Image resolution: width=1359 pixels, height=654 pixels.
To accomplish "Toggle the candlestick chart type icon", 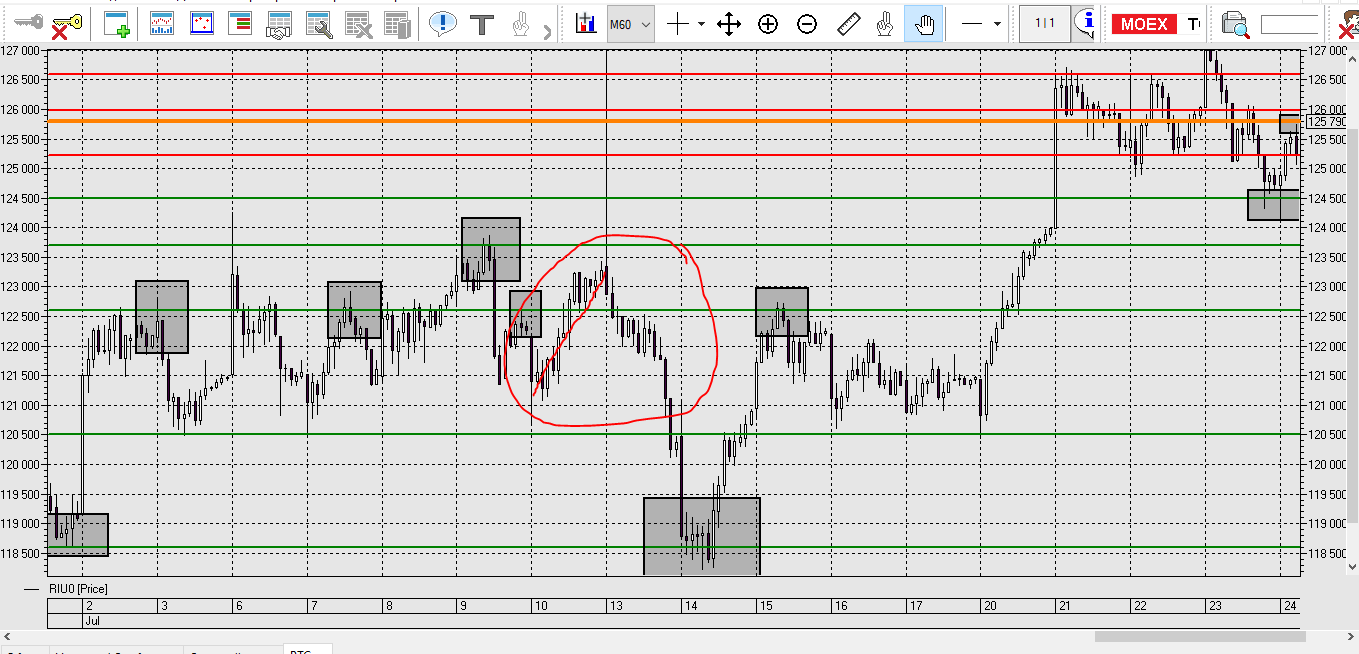I will tap(587, 24).
